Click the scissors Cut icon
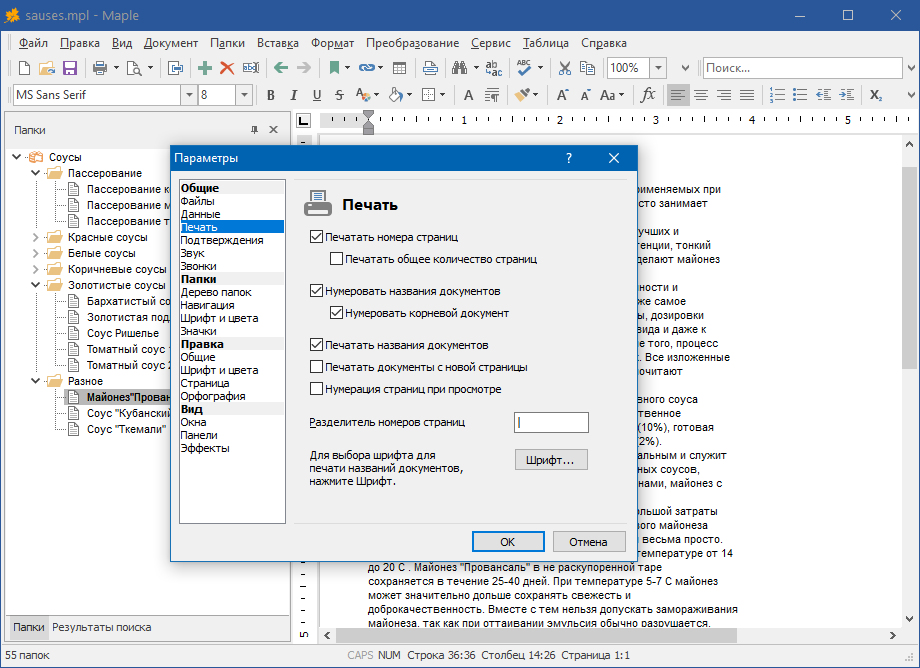 (x=564, y=68)
